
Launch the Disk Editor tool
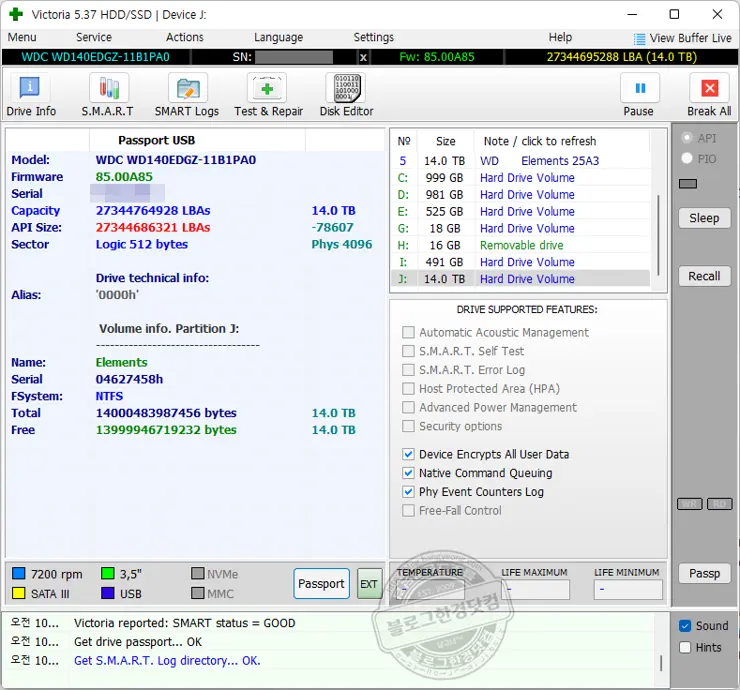pos(346,88)
